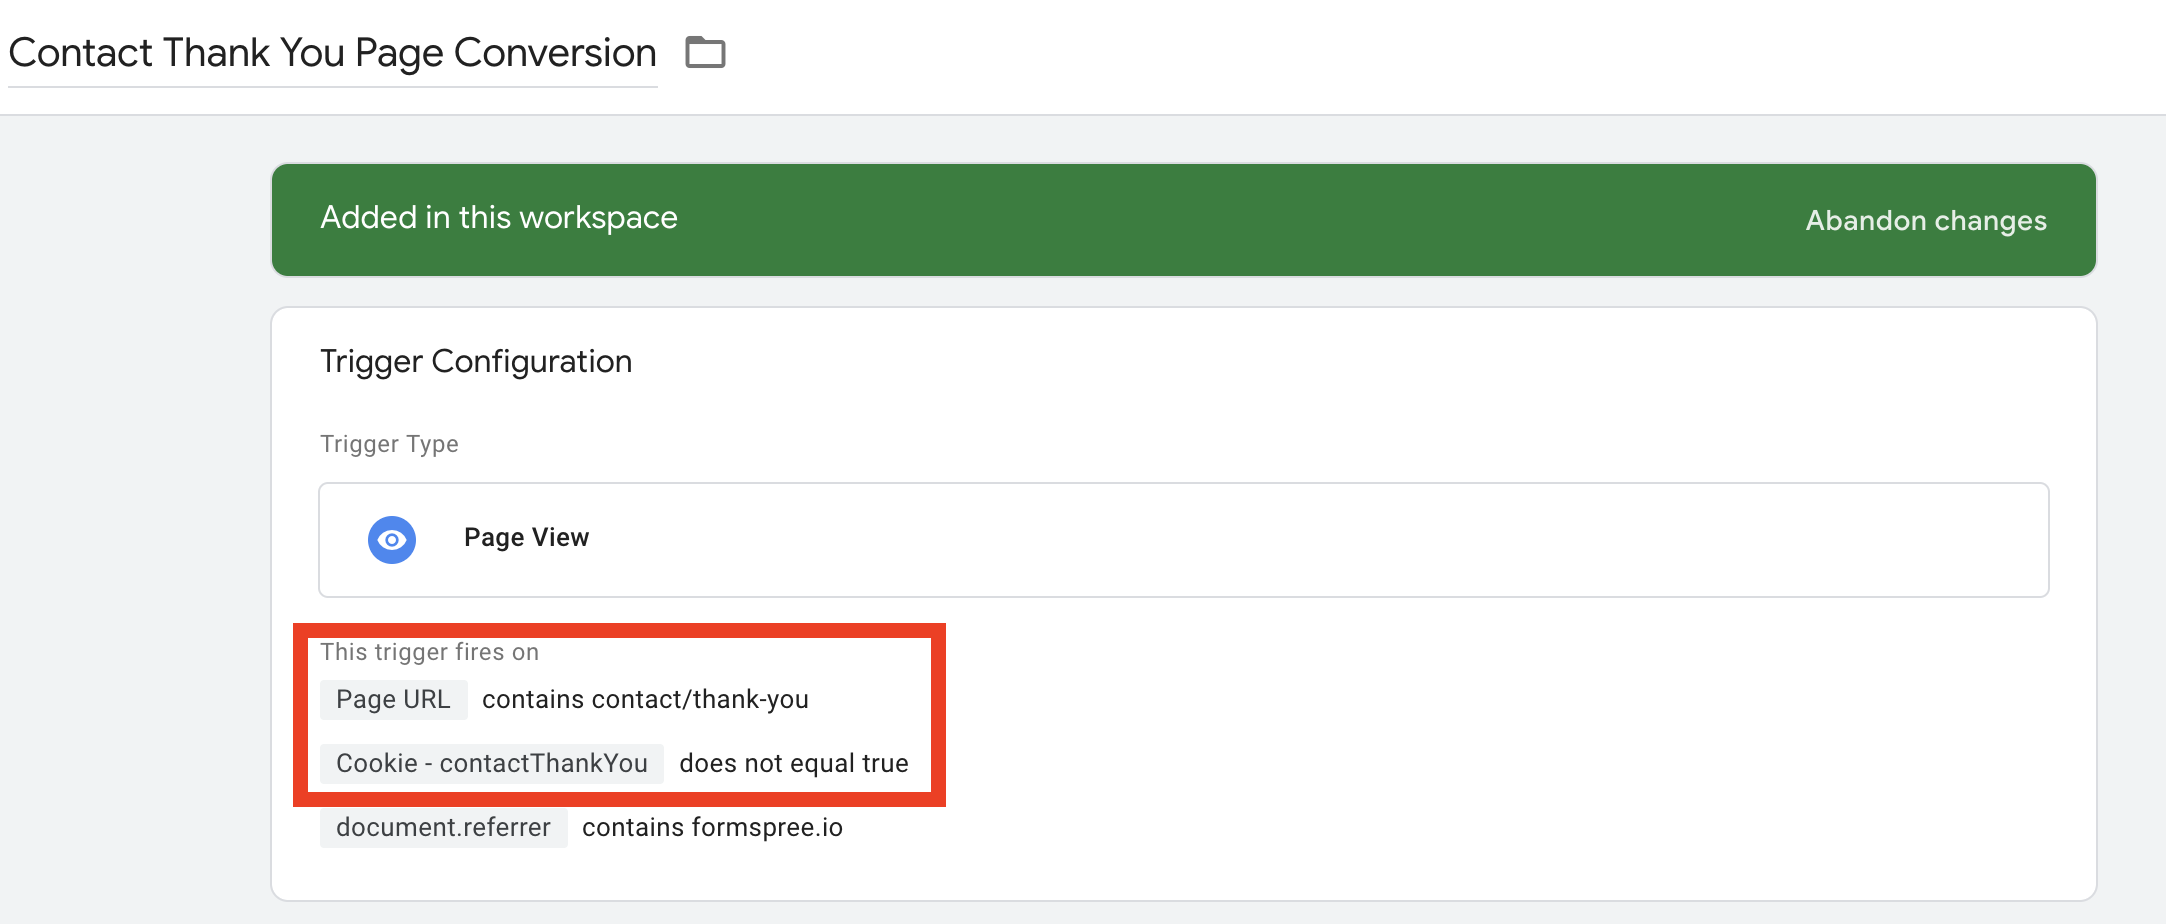
Task: Click the document.referrer variable chip
Action: click(x=443, y=828)
